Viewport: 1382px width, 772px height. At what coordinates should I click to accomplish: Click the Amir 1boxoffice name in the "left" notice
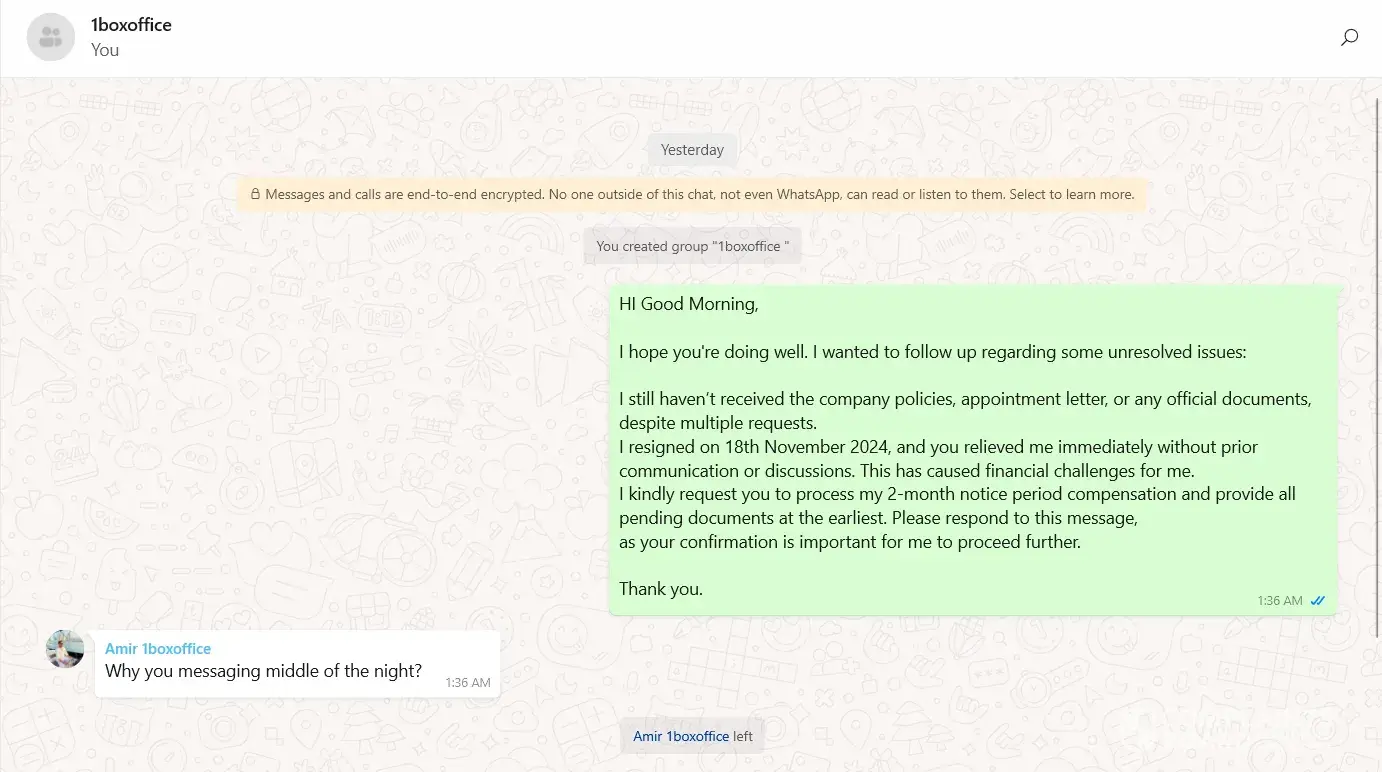(681, 736)
